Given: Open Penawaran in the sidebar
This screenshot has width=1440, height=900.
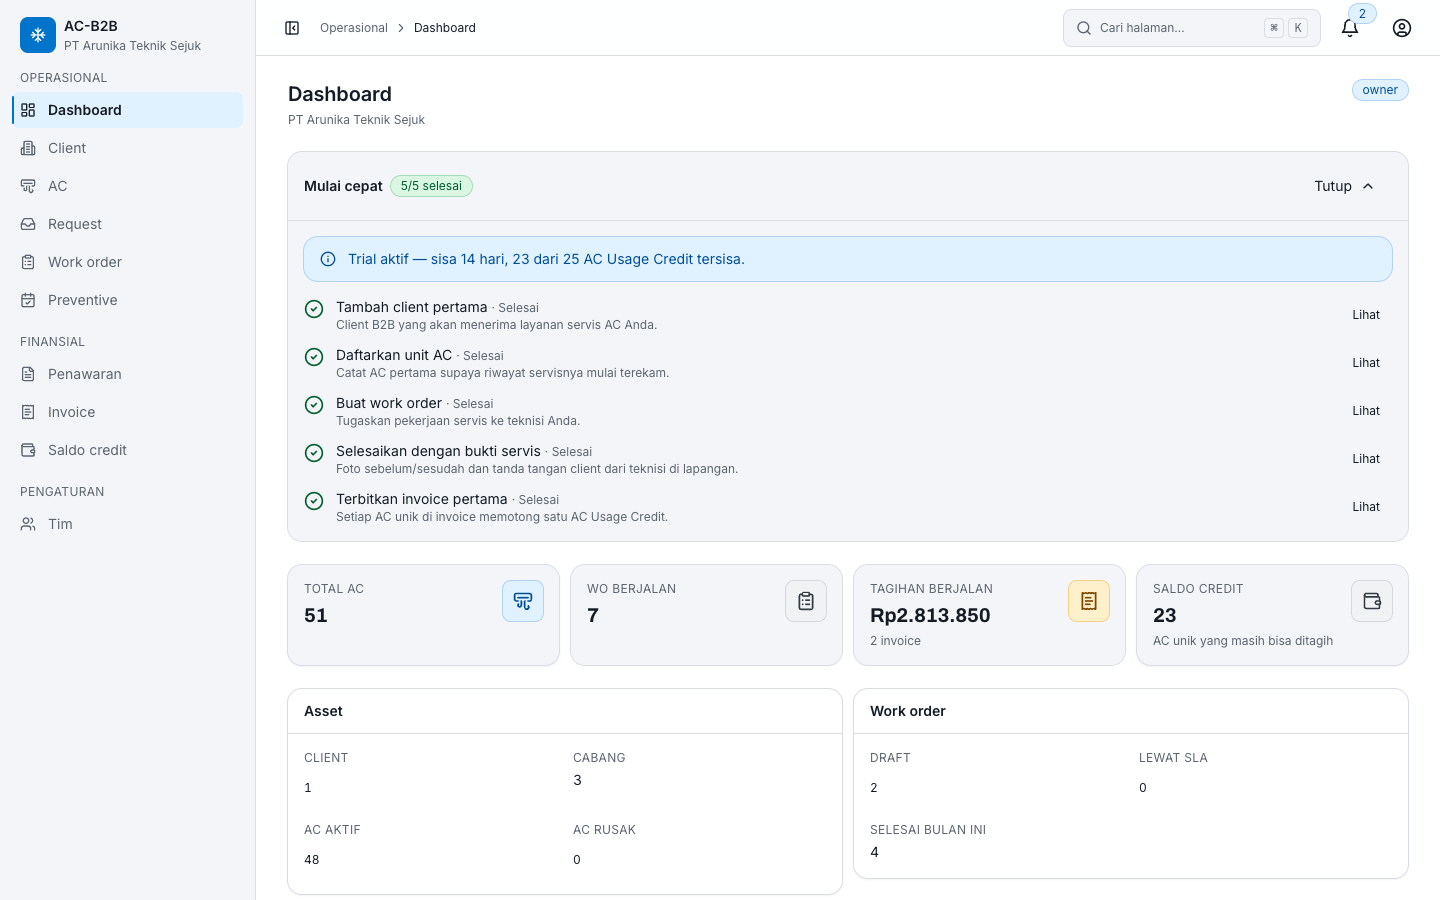Looking at the screenshot, I should [x=127, y=374].
